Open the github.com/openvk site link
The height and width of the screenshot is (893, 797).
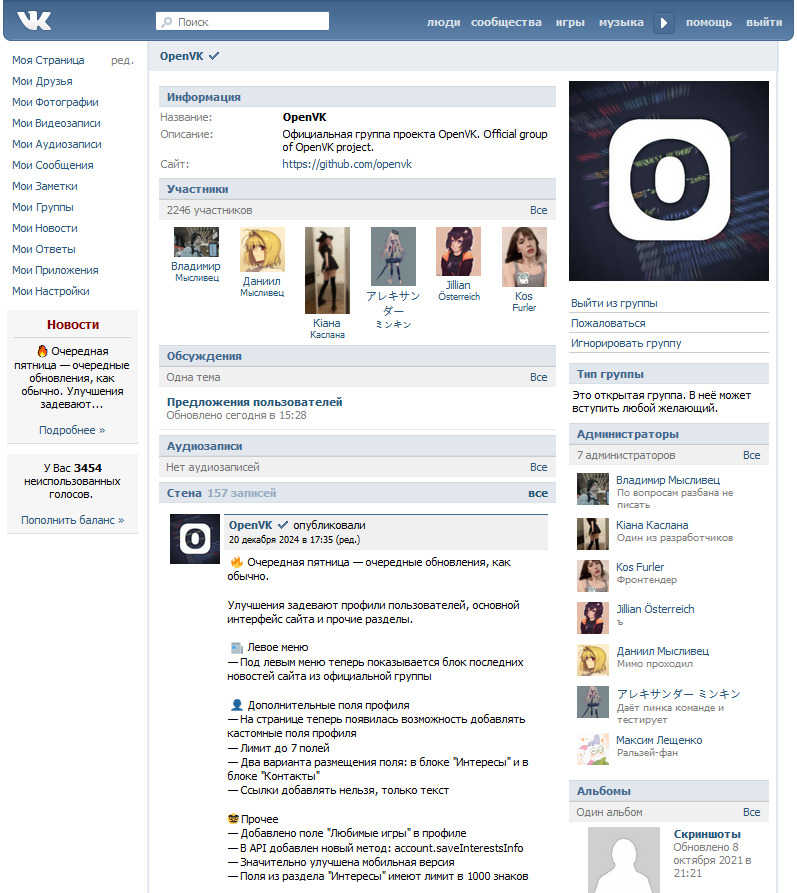tap(347, 164)
